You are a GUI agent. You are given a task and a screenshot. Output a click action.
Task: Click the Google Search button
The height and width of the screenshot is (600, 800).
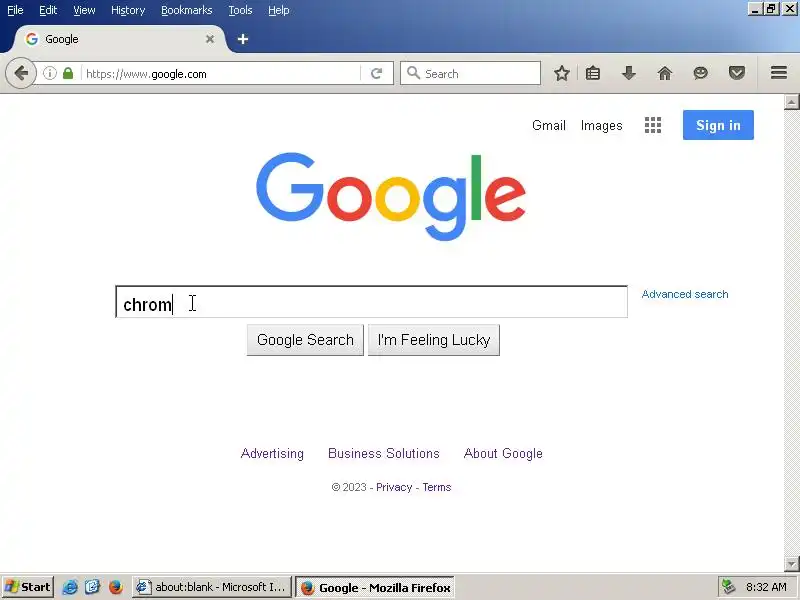tap(305, 340)
